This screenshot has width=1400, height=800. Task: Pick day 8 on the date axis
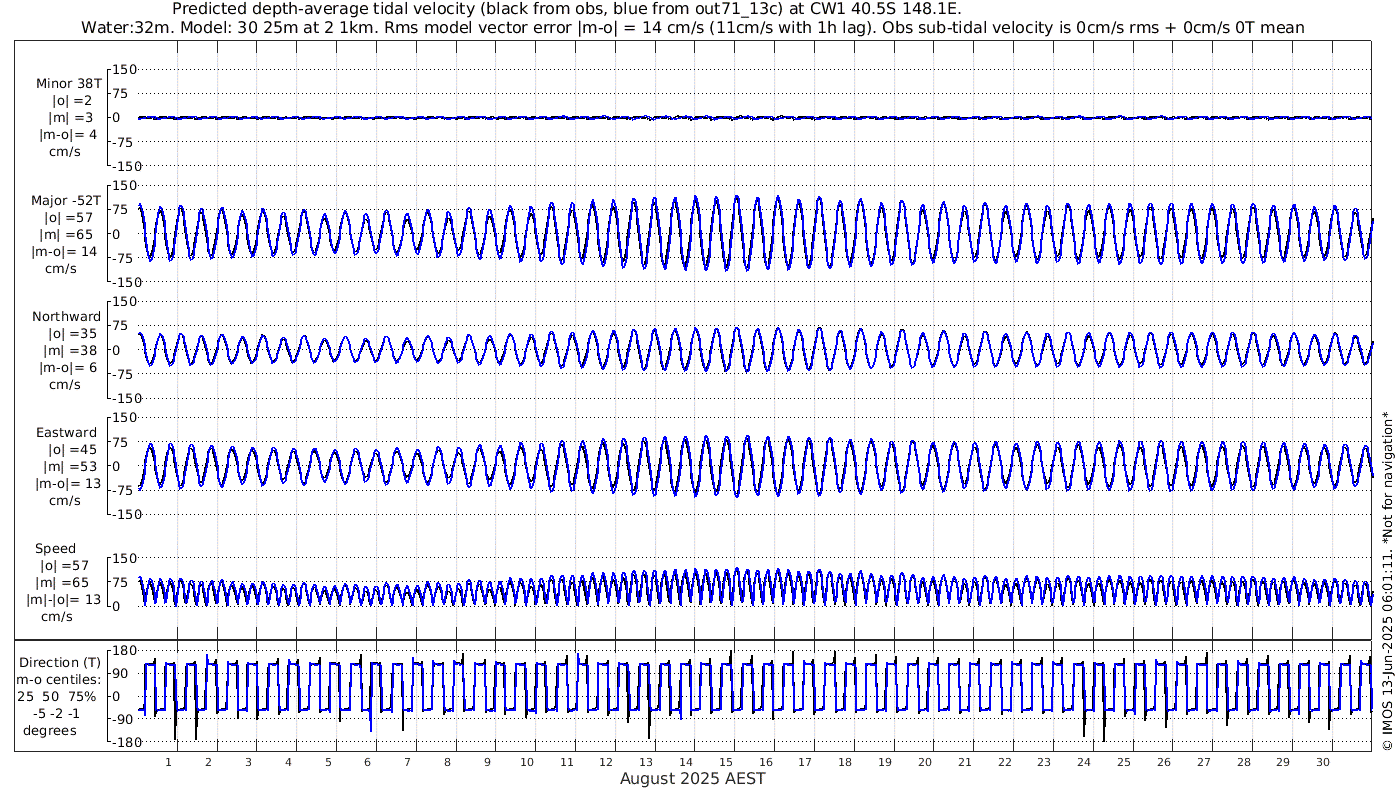(x=448, y=762)
